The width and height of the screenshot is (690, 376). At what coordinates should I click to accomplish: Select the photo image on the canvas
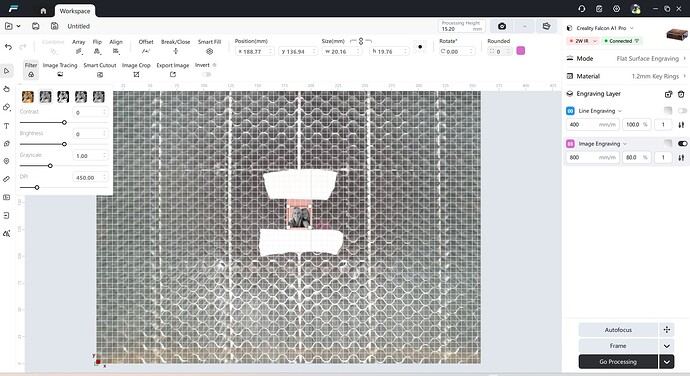click(x=299, y=217)
